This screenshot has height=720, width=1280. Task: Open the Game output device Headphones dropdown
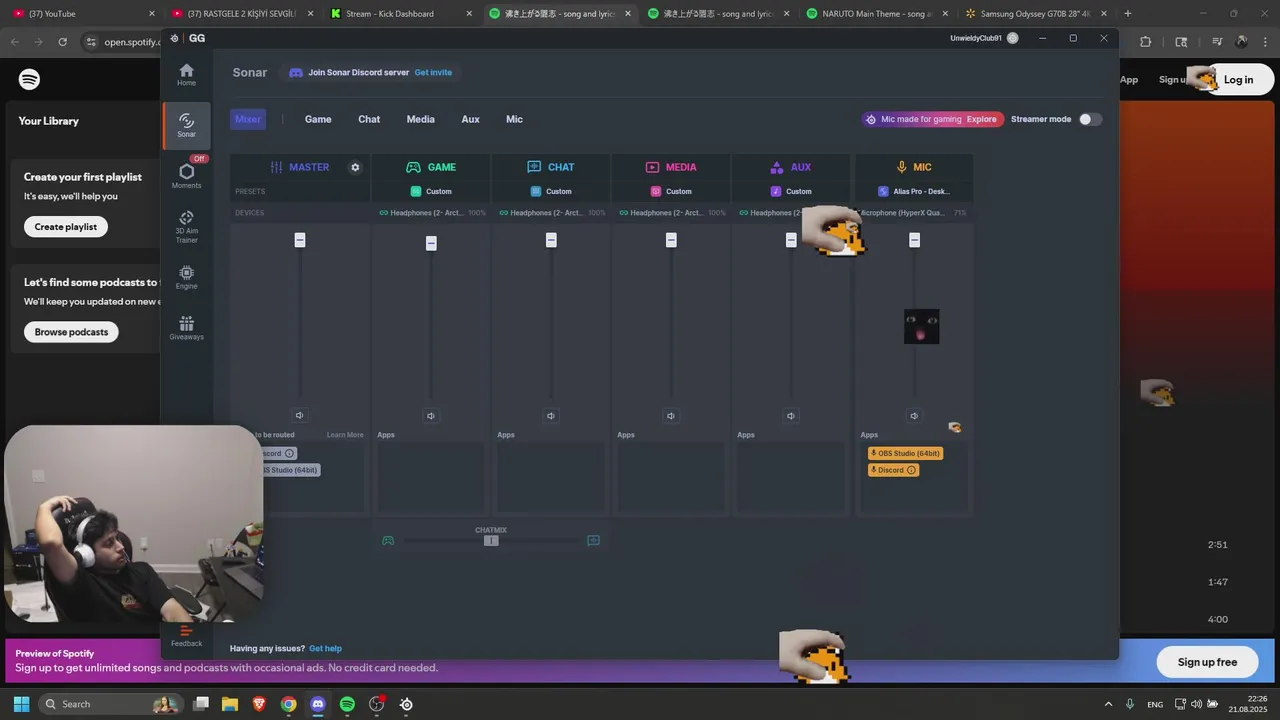click(x=432, y=213)
